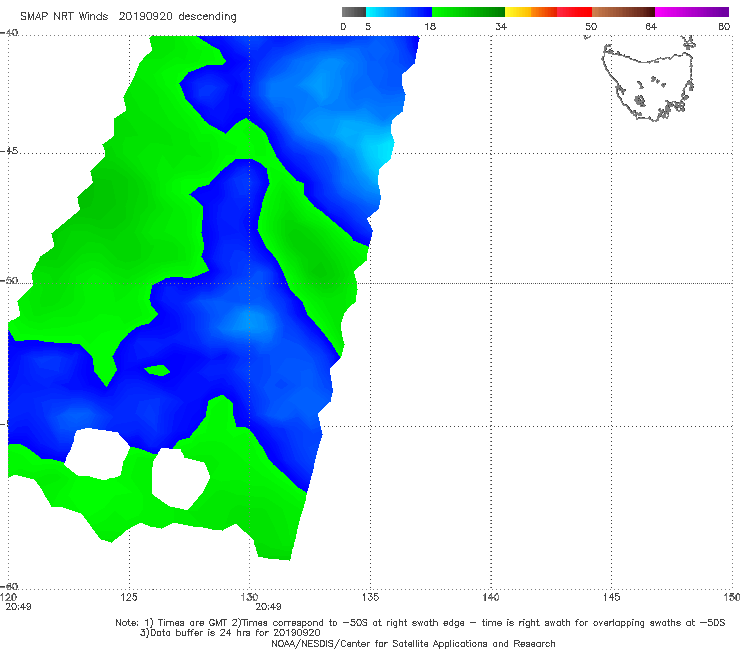This screenshot has height=650, width=740.
Task: Click the red 34-50 segment of color bar
Action: (548, 12)
